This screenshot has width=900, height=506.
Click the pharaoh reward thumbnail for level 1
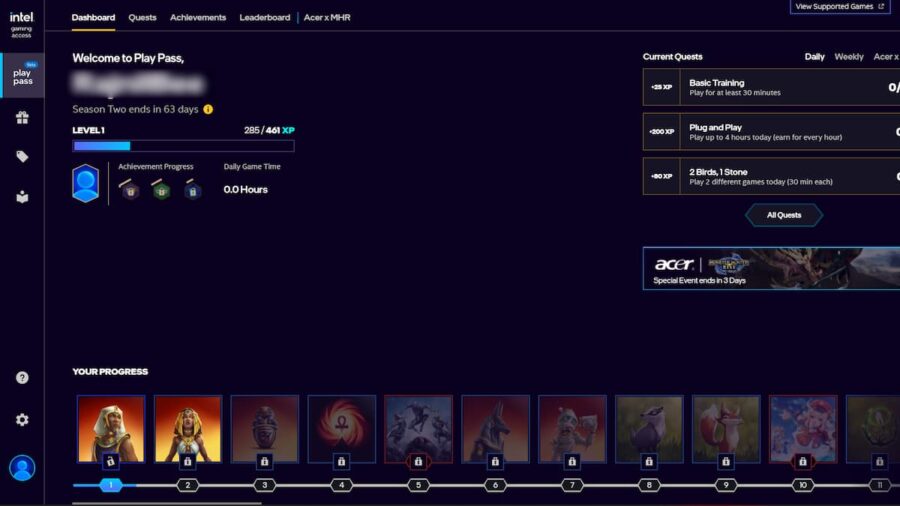[x=111, y=429]
